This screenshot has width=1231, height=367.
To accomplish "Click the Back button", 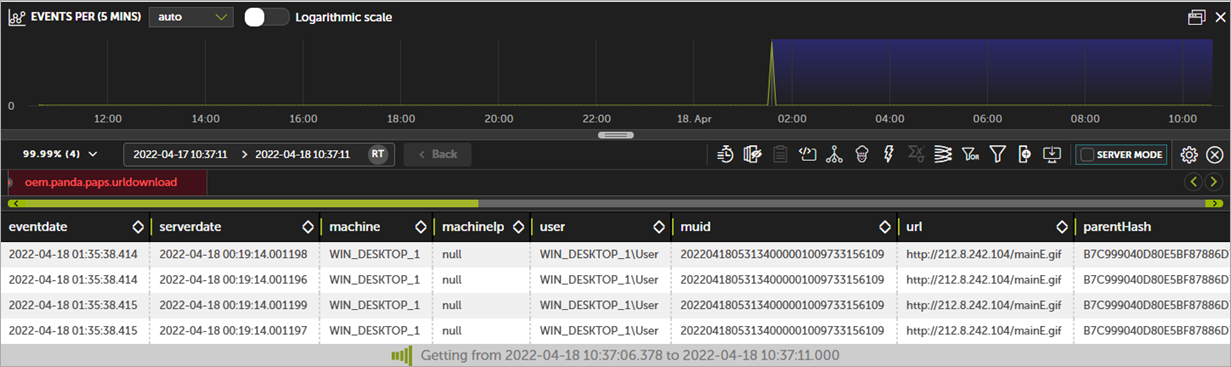I will (437, 154).
